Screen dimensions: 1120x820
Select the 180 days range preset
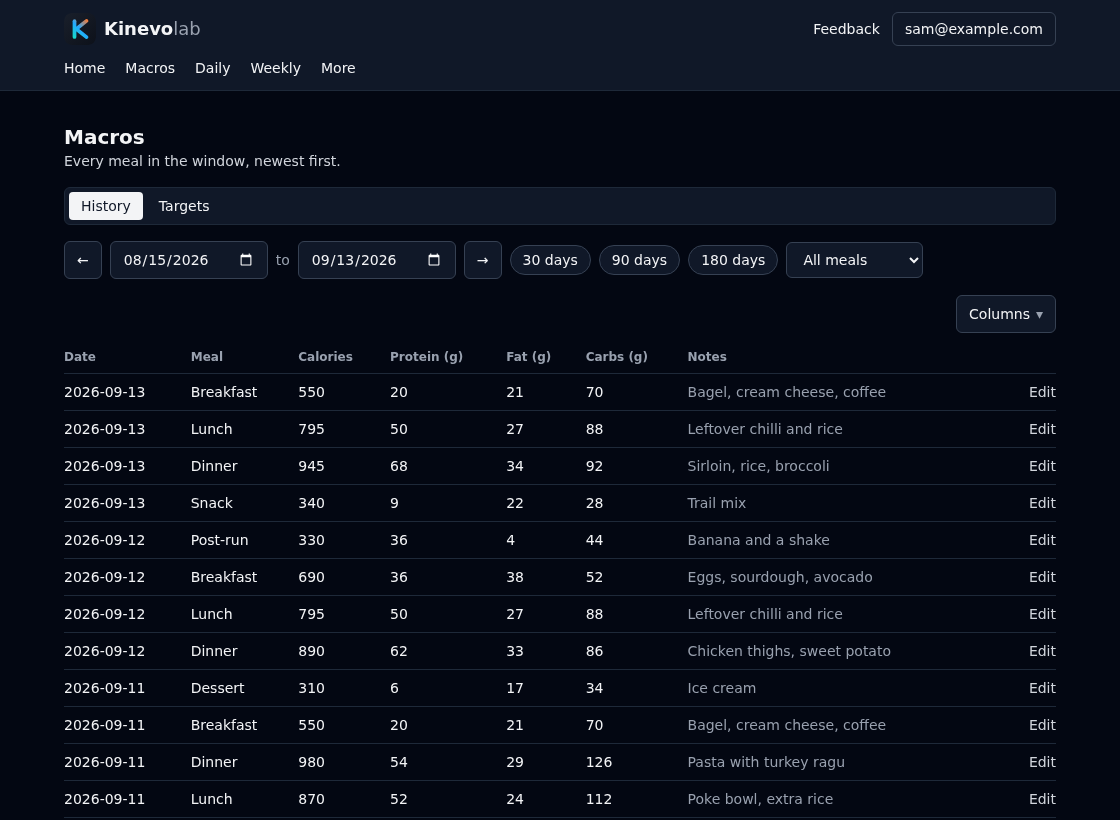click(733, 260)
